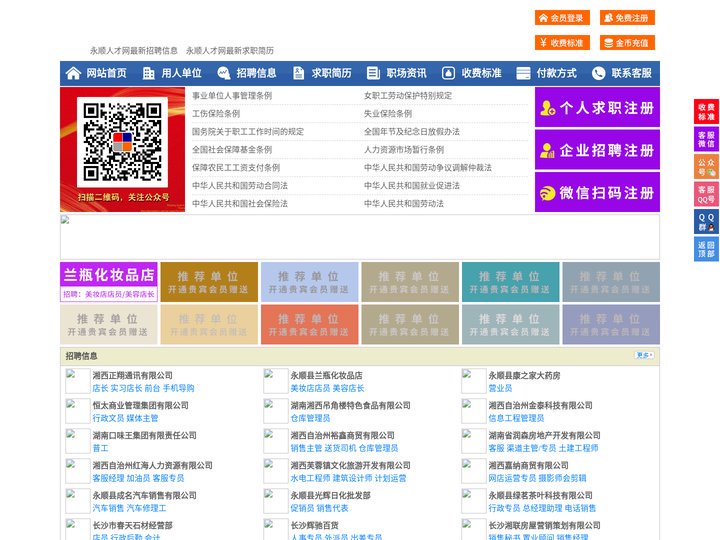The width and height of the screenshot is (720, 540).
Task: Open link 永顺人才网最新招聘信息
Action: tap(134, 51)
